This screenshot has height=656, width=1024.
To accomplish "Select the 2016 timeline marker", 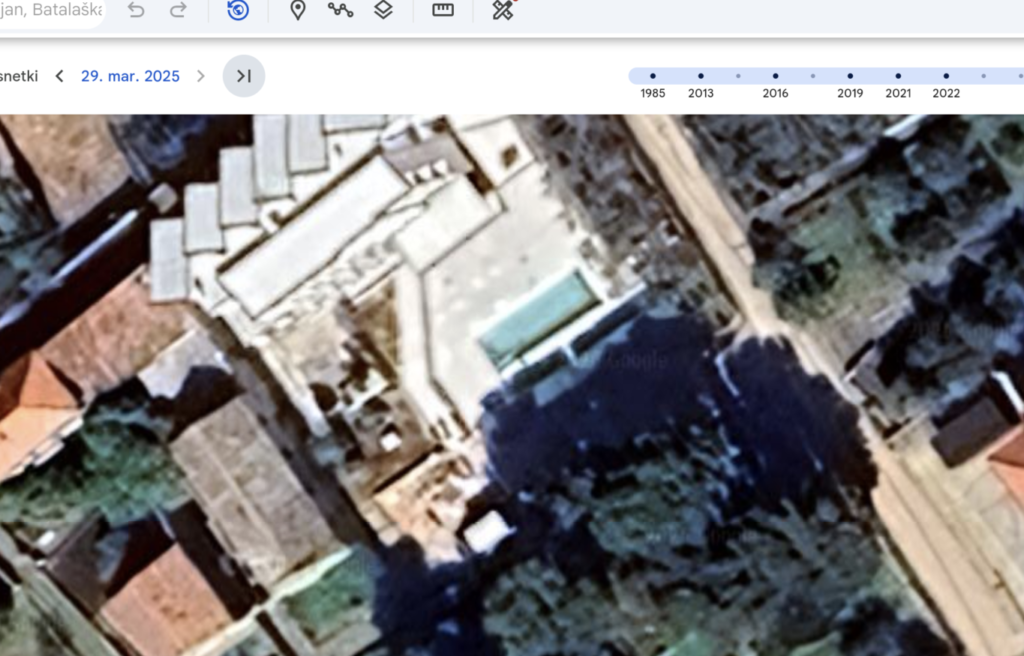I will (x=775, y=76).
